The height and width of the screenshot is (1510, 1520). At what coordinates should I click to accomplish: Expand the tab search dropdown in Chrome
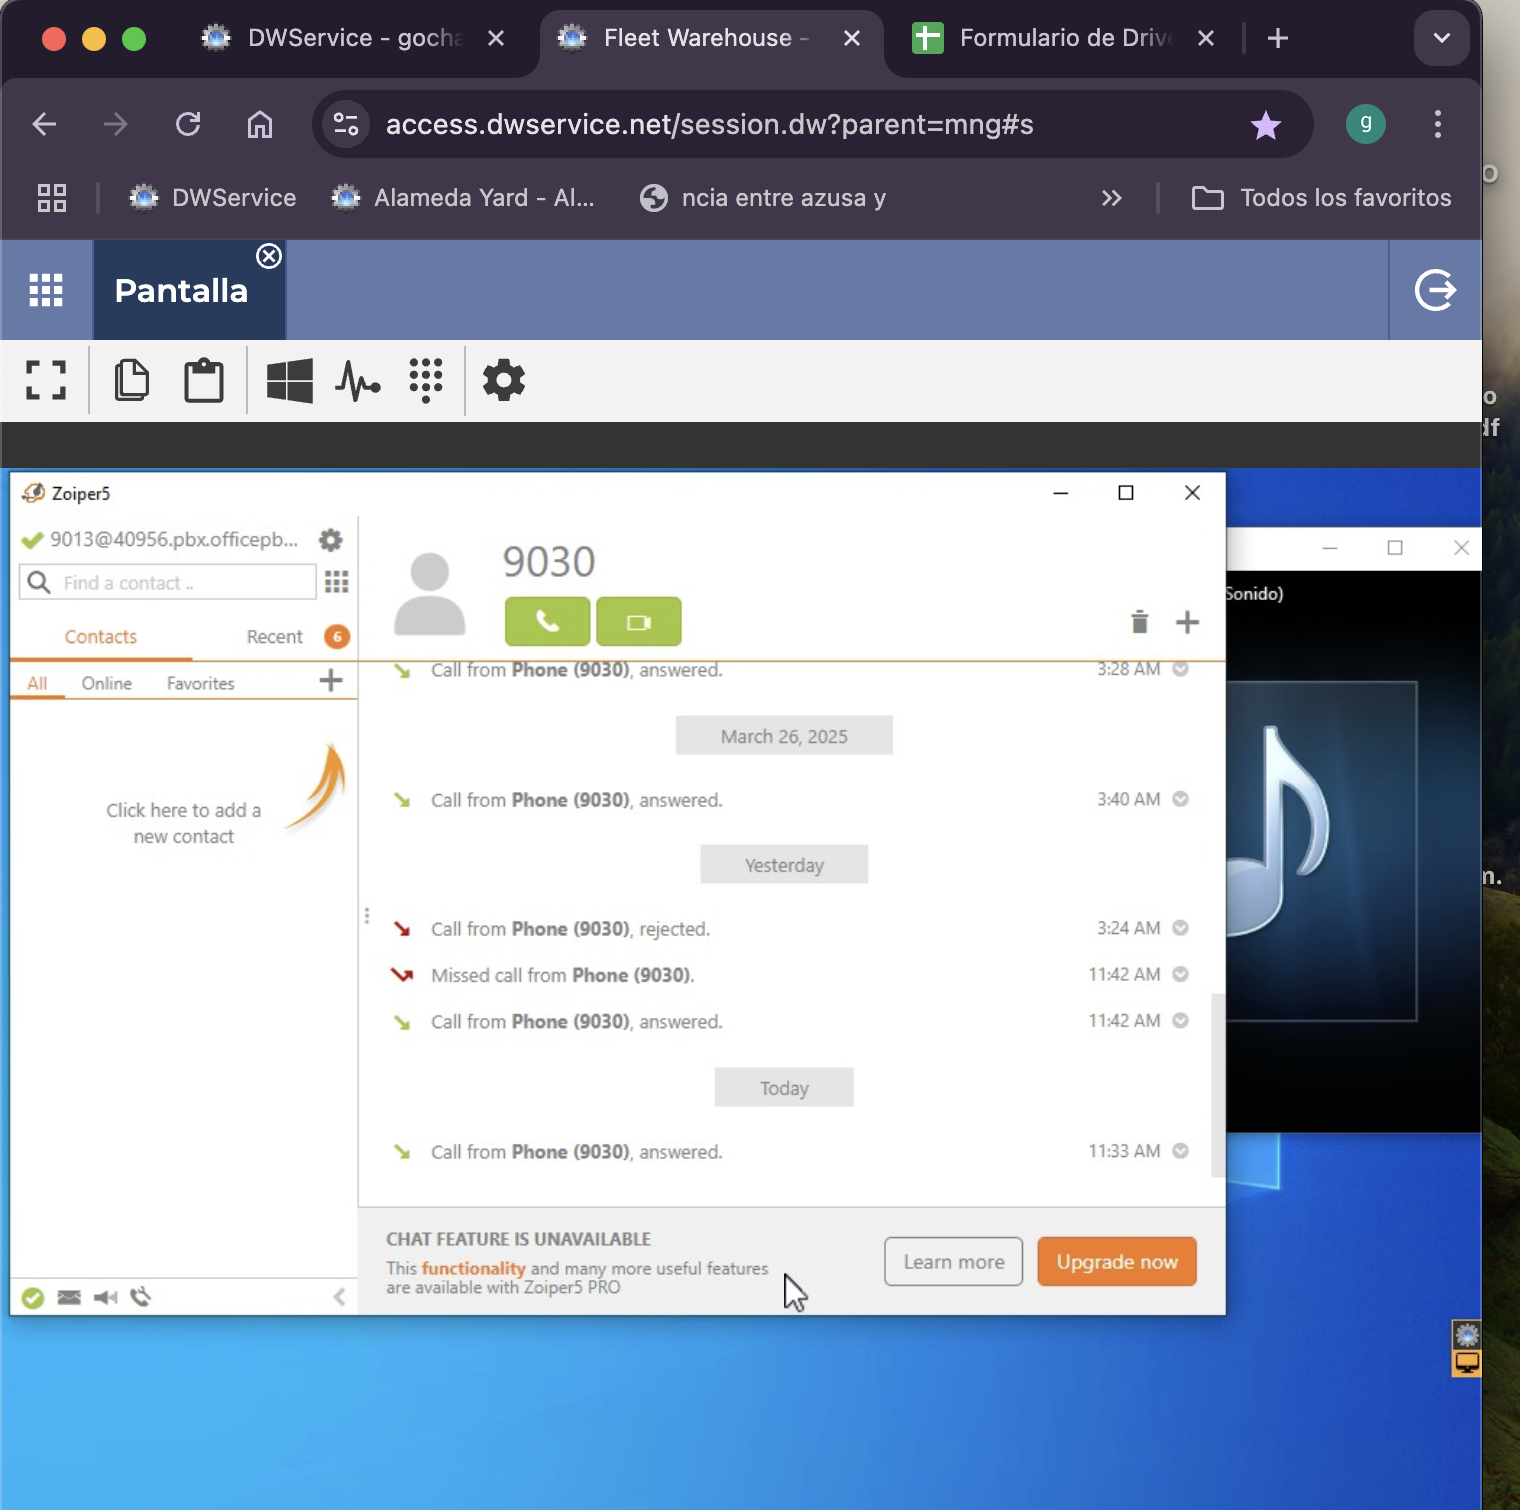(x=1441, y=38)
